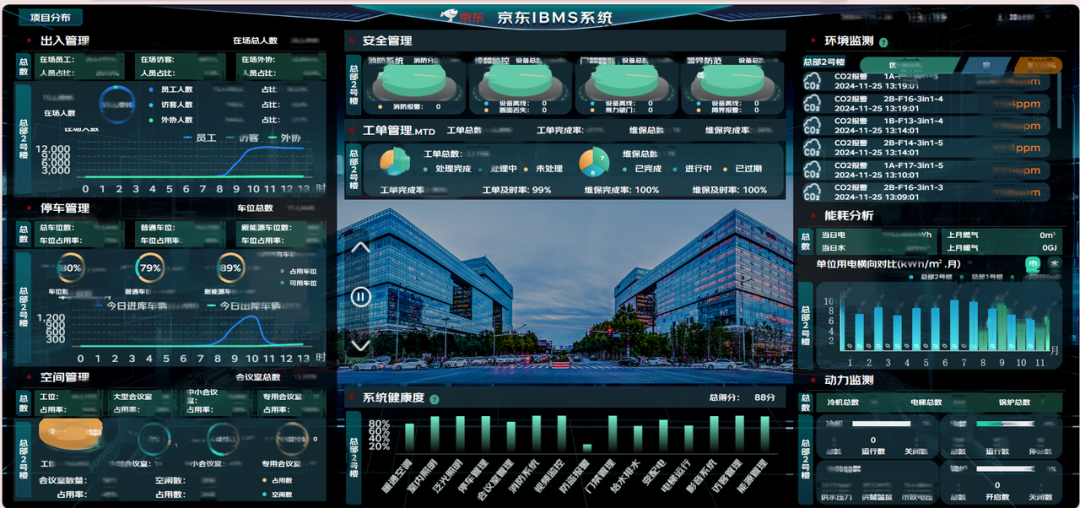The height and width of the screenshot is (508, 1080).
Task: Click the 总部2号楼 tab beside 安全管理
Action: (353, 84)
